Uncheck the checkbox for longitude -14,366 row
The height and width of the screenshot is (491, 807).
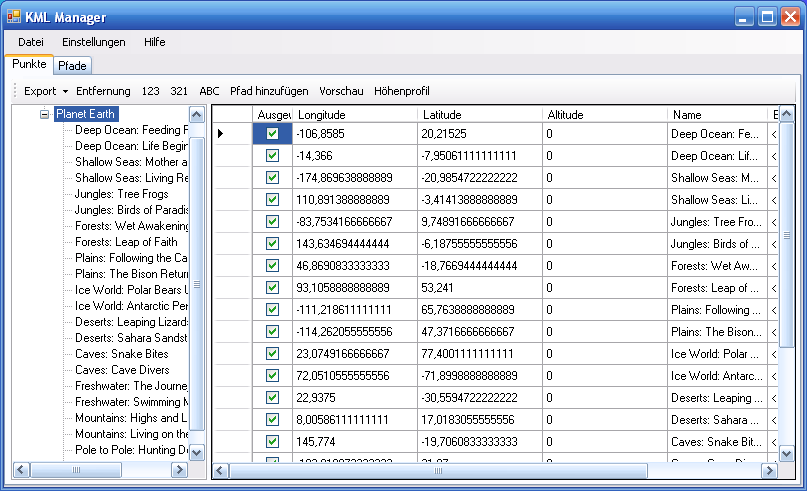click(x=272, y=156)
